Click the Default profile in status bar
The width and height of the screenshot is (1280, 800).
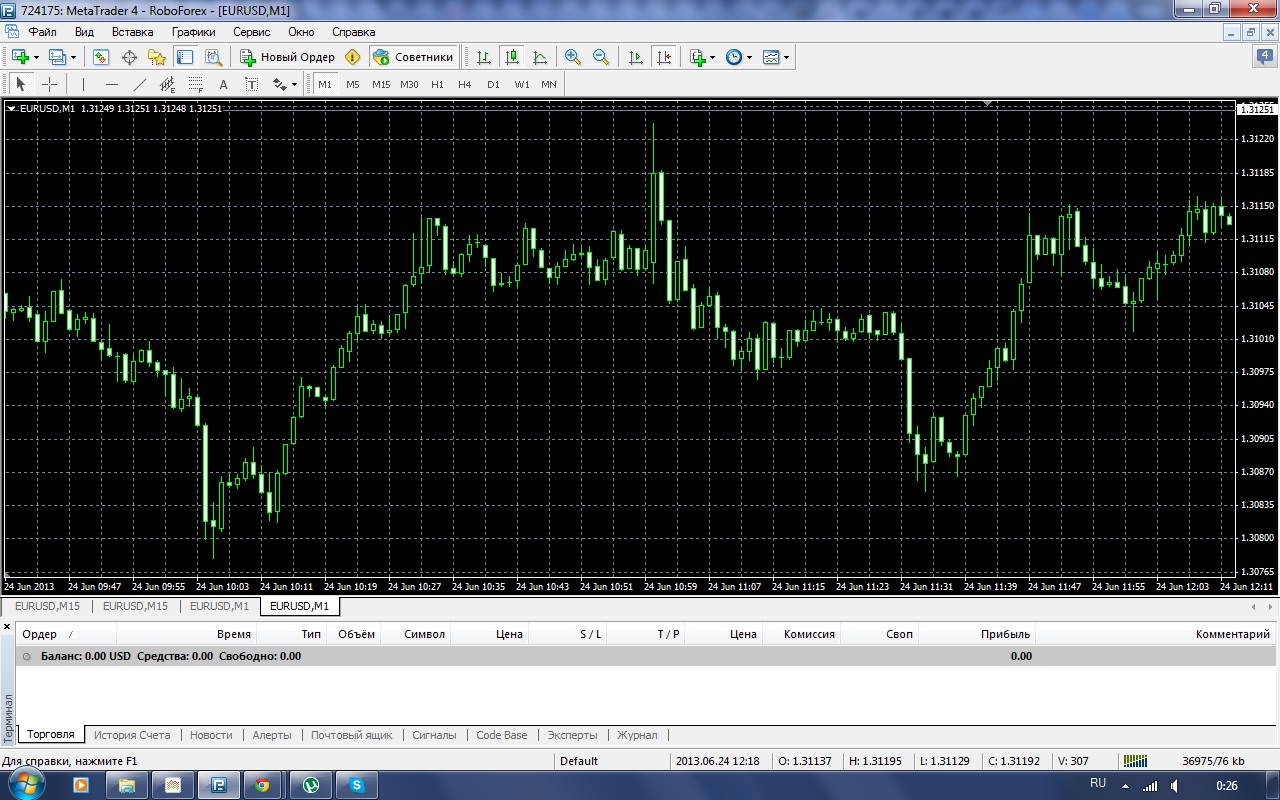[579, 761]
